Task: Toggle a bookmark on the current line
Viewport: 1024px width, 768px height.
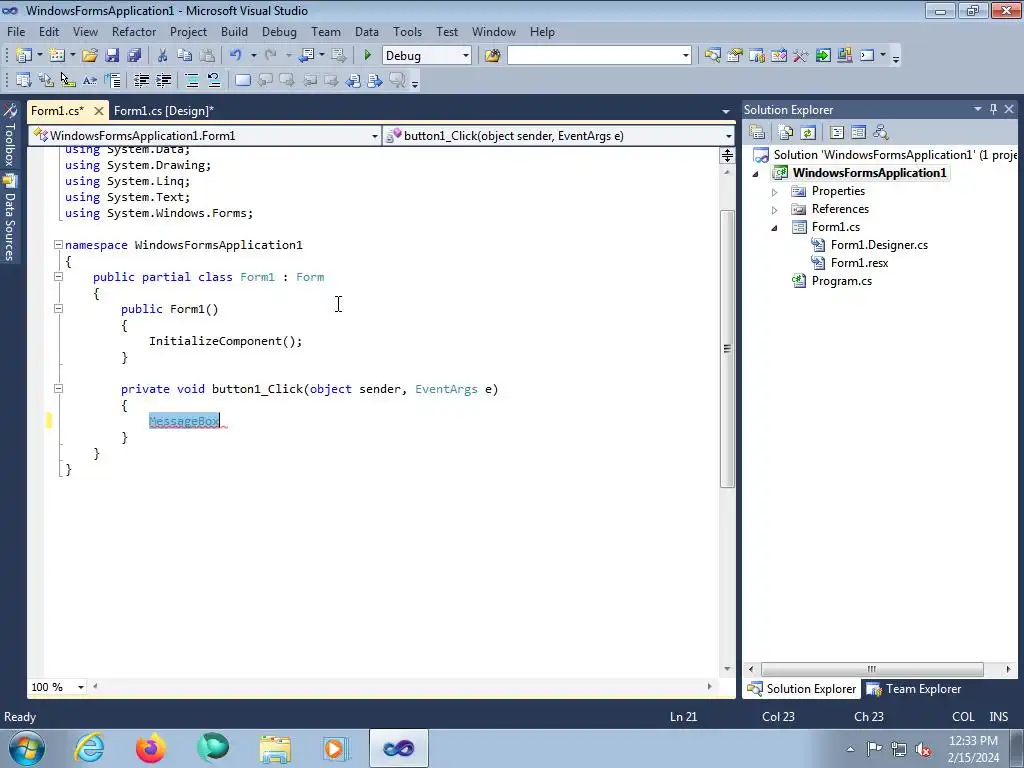Action: pos(242,80)
